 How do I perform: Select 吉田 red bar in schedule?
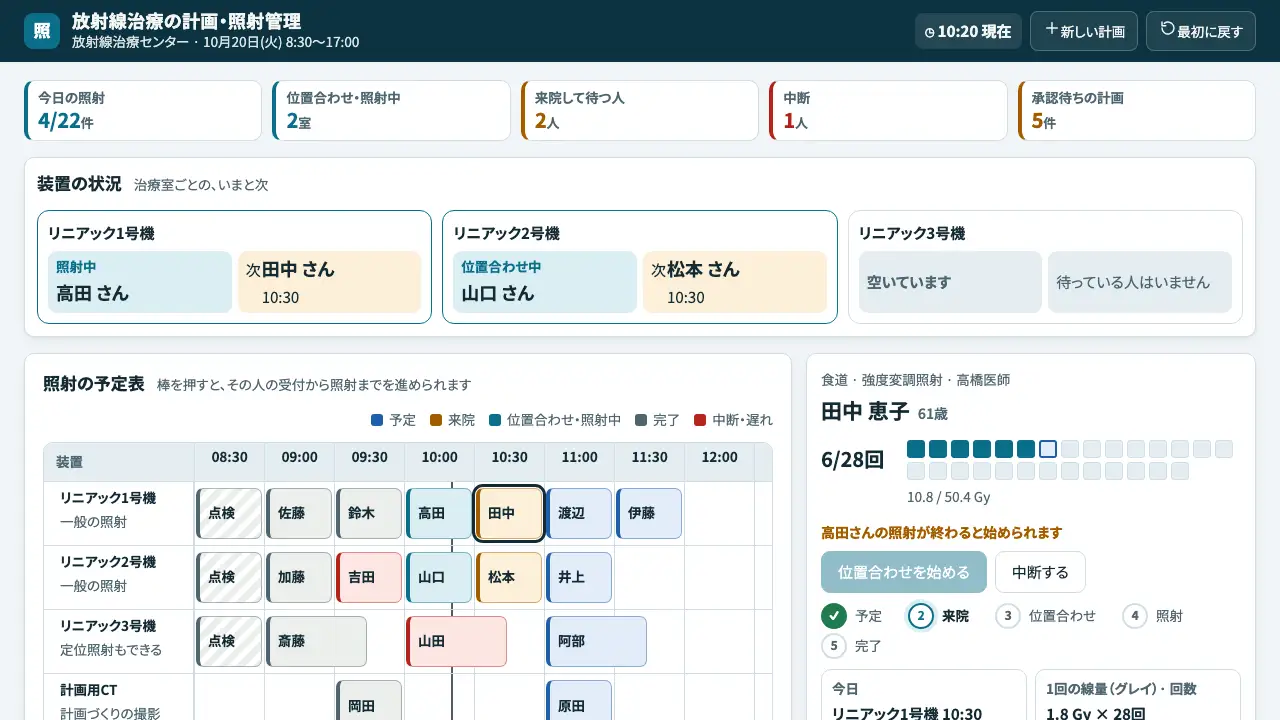pyautogui.click(x=369, y=577)
